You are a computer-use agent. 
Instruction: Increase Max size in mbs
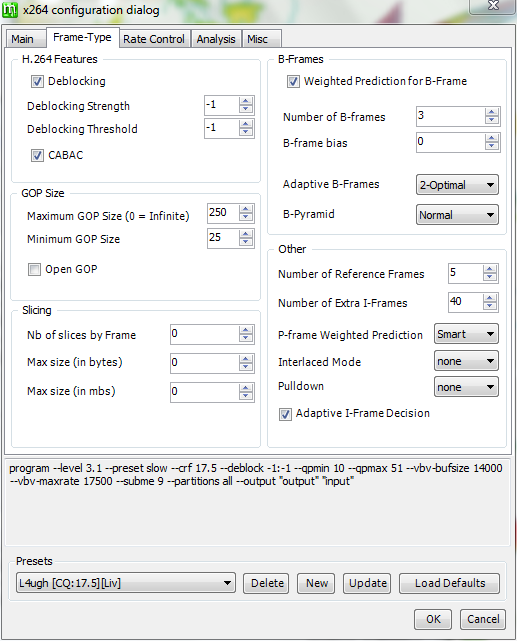[x=246, y=388]
